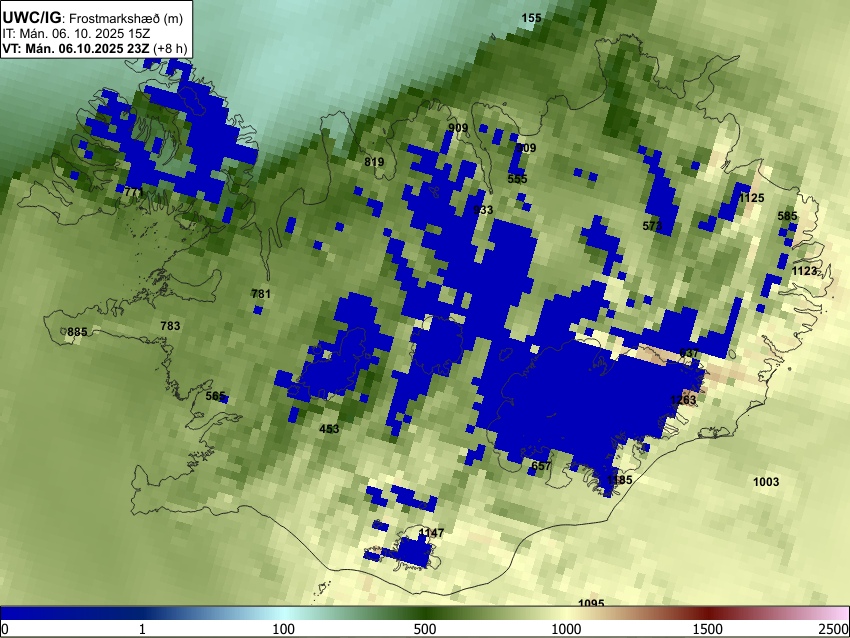Click the map value 565
The image size is (850, 638).
coord(215,396)
